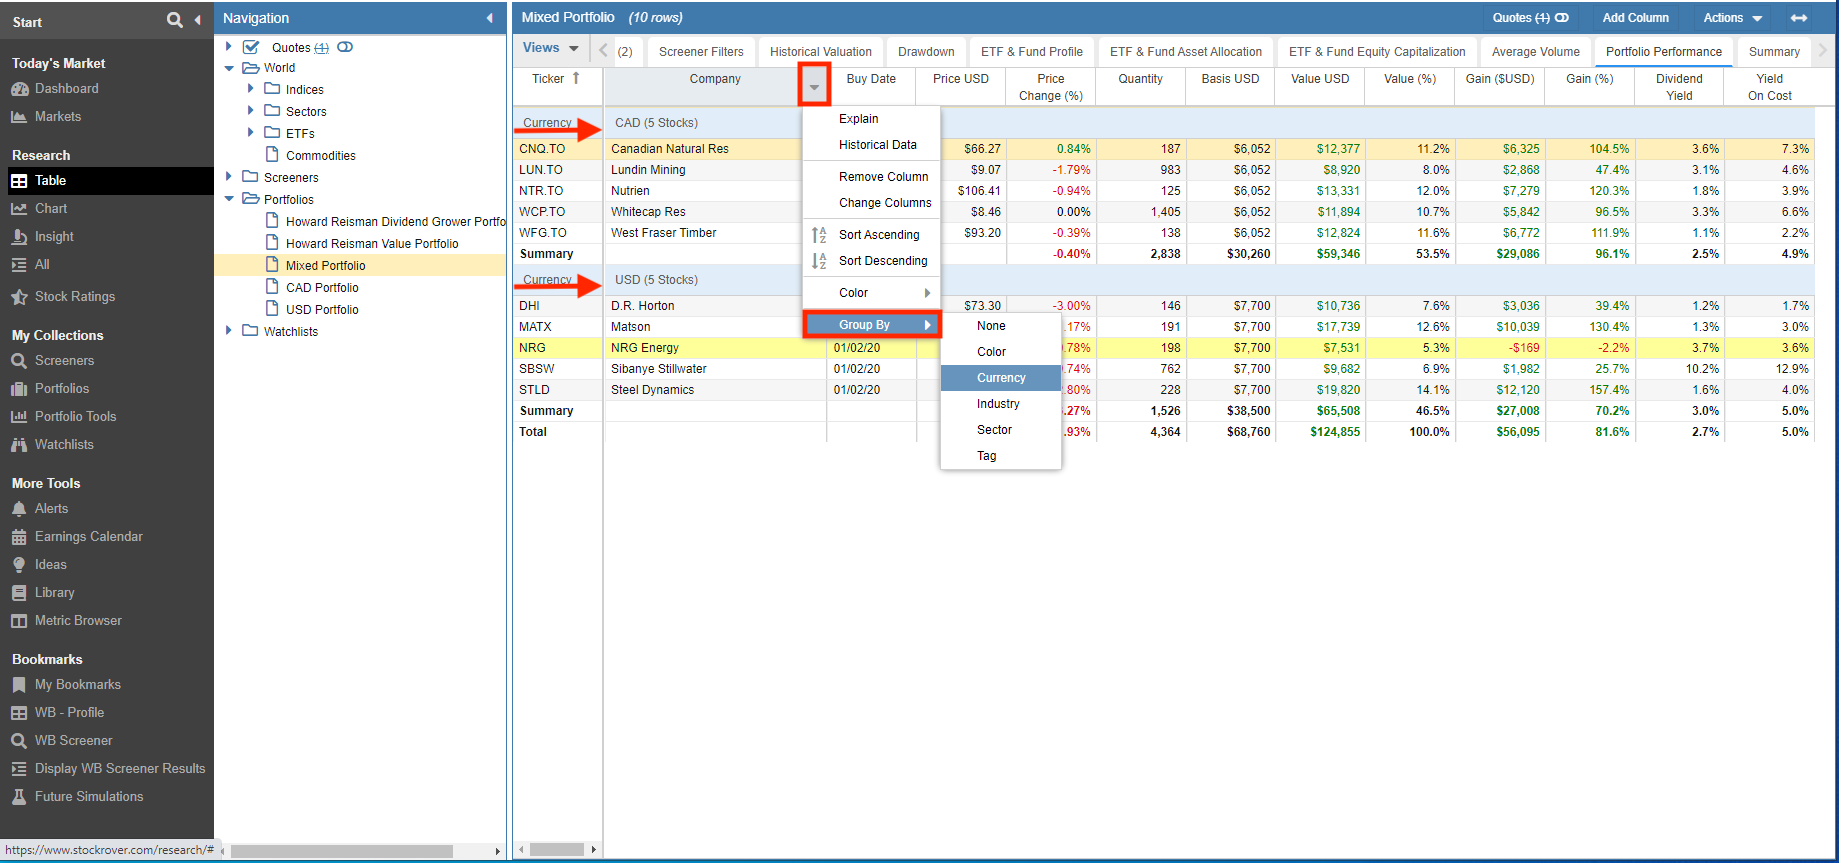Expand the ETFs folder
The image size is (1839, 863).
251,133
